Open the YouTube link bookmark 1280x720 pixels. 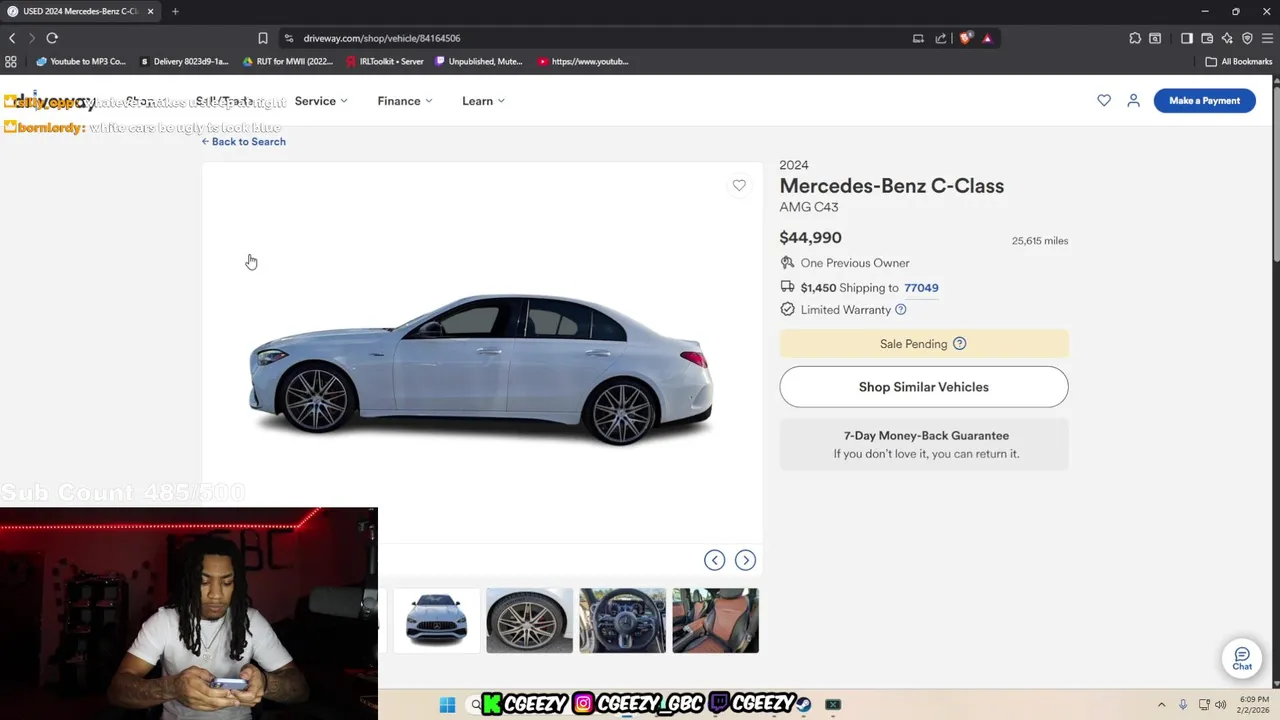tap(583, 61)
